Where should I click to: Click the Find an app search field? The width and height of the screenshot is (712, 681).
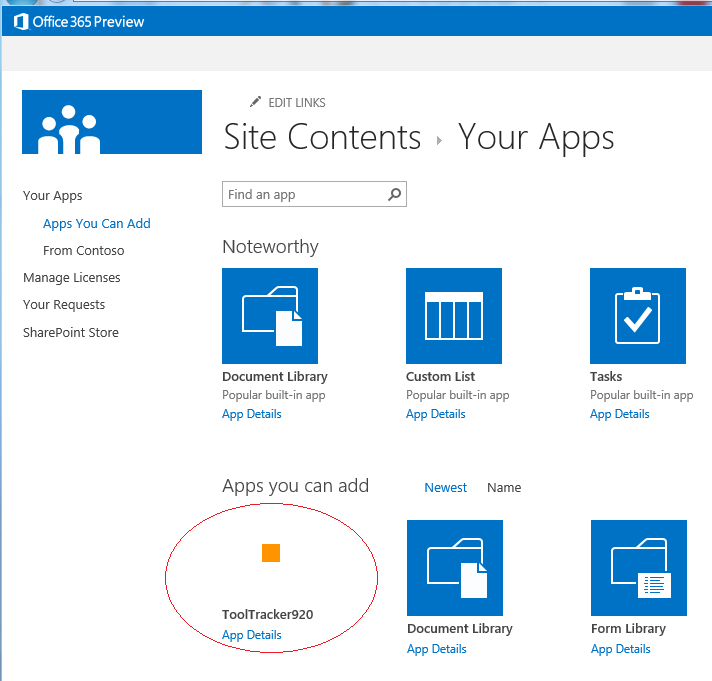click(x=303, y=194)
